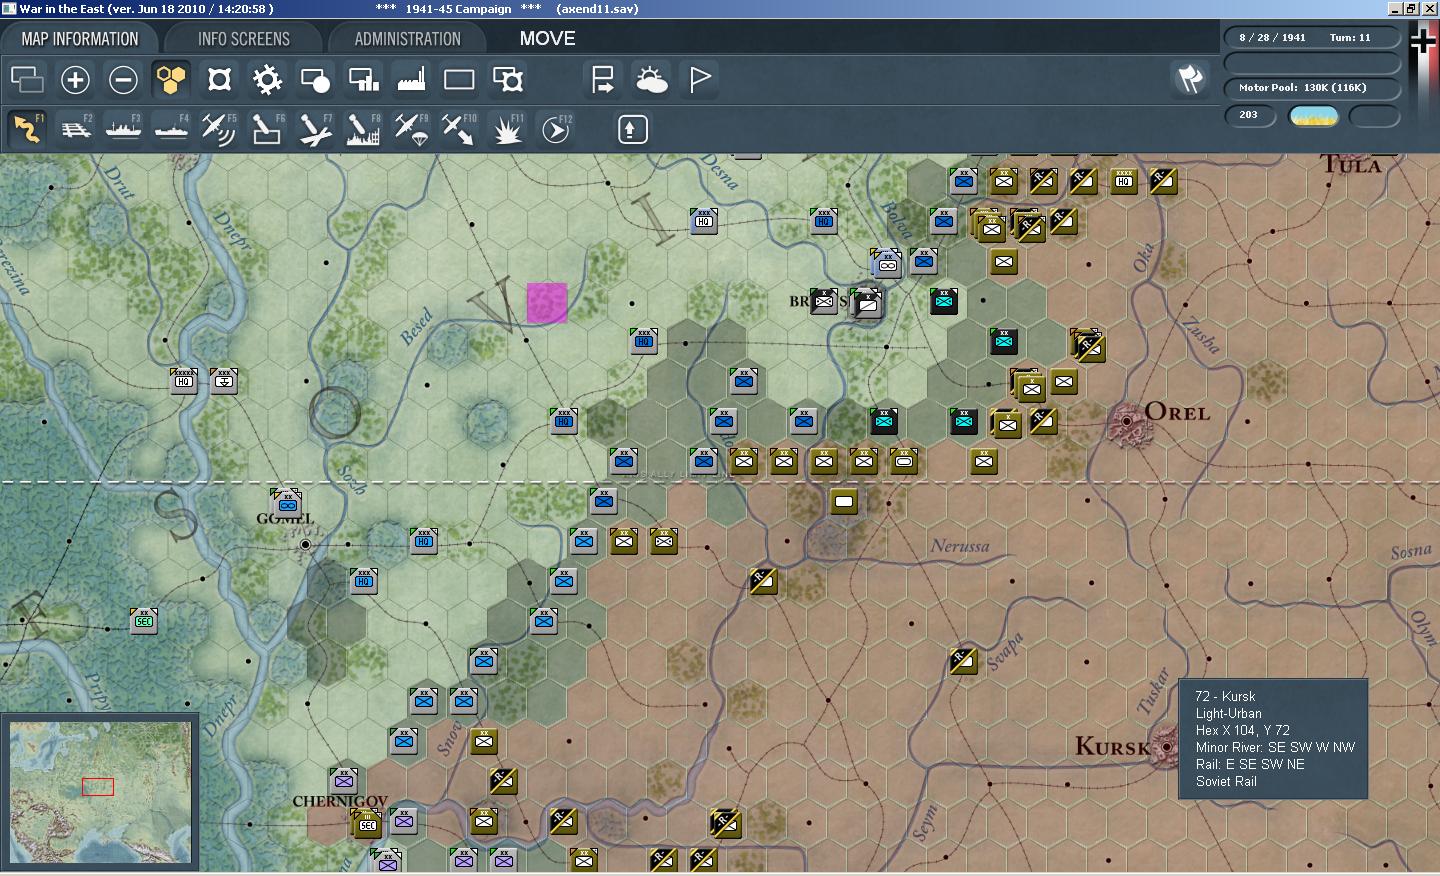
Task: Select the unit counter at Gomel
Action: coord(288,504)
